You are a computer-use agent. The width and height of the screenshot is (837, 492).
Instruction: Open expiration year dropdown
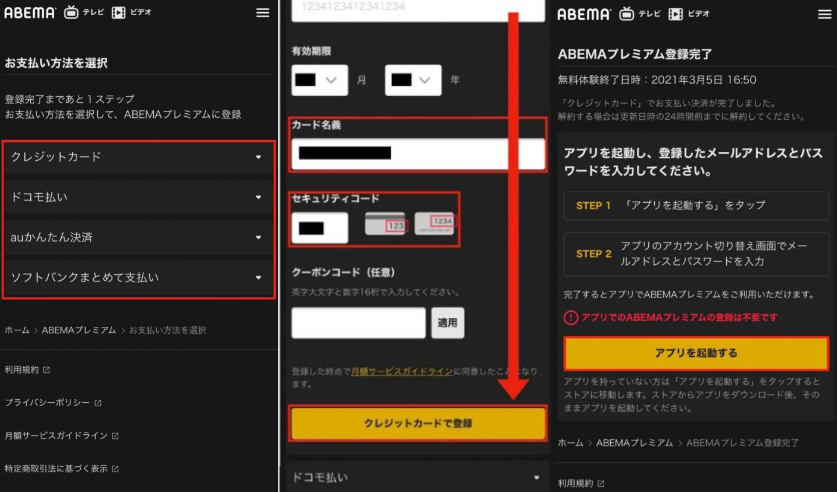413,80
